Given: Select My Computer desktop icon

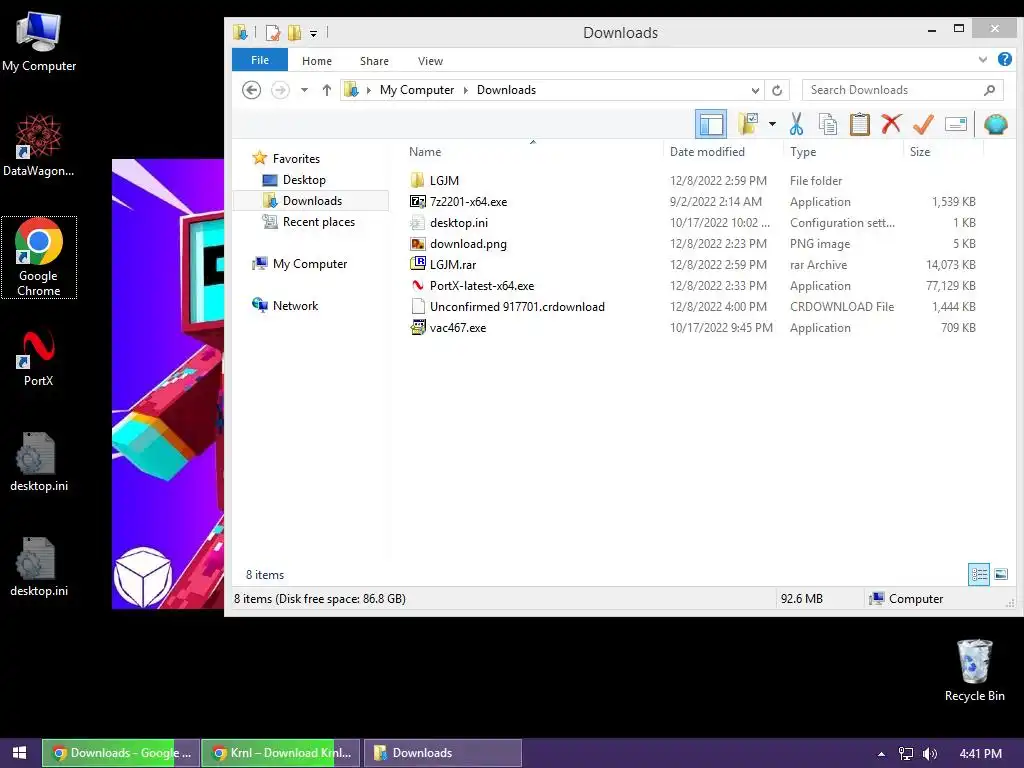Looking at the screenshot, I should 39,41.
